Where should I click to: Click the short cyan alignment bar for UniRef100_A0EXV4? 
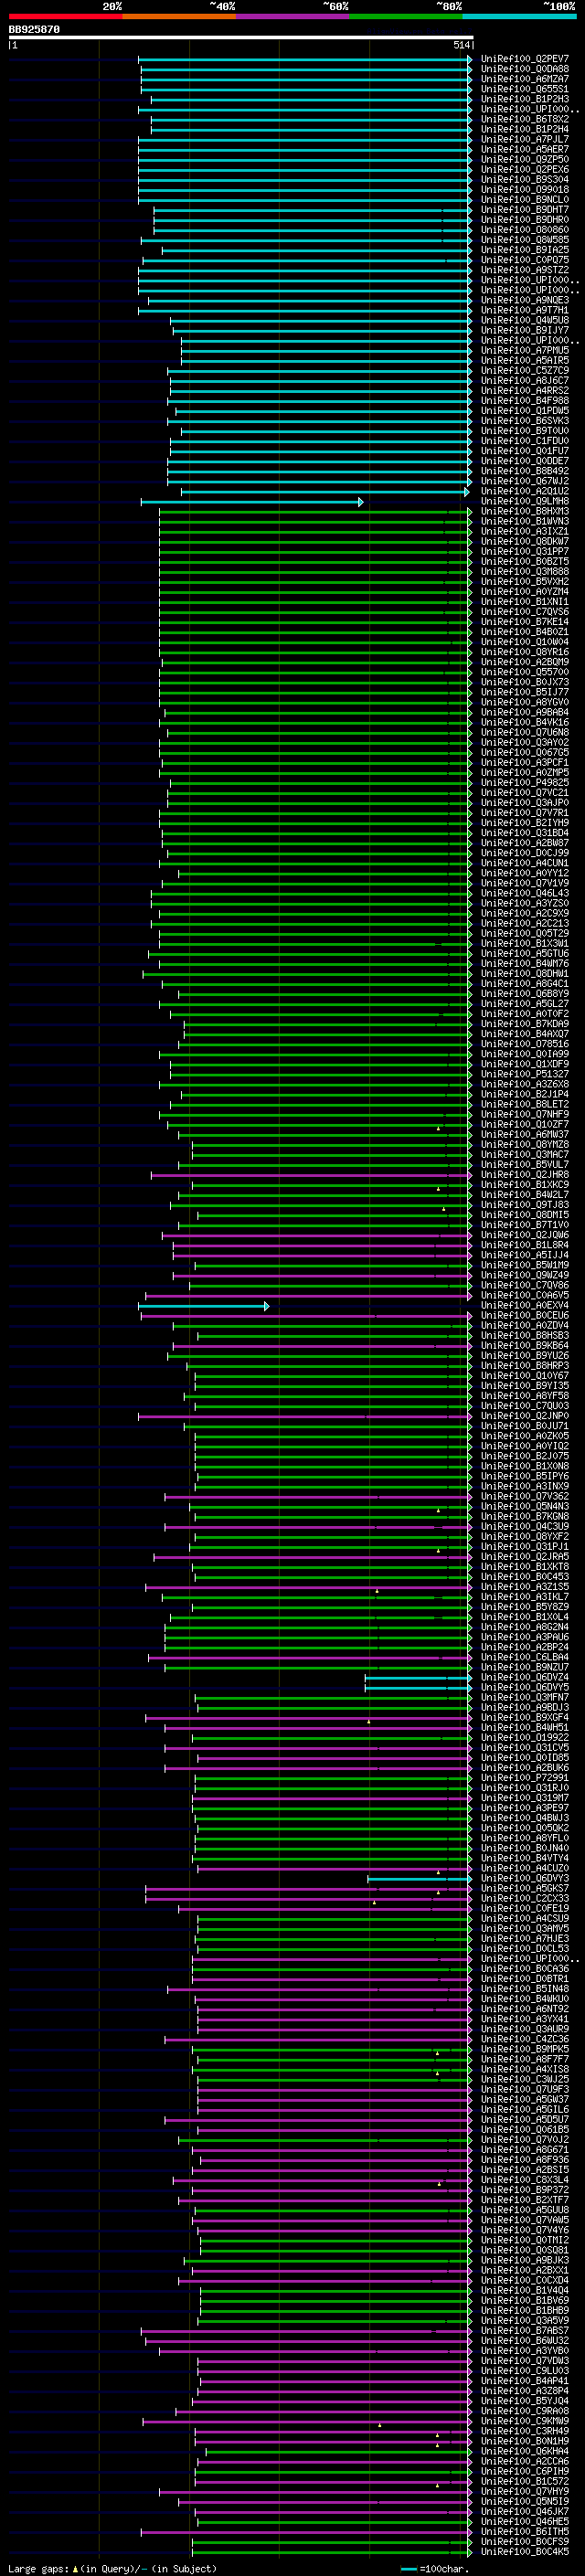[204, 1307]
